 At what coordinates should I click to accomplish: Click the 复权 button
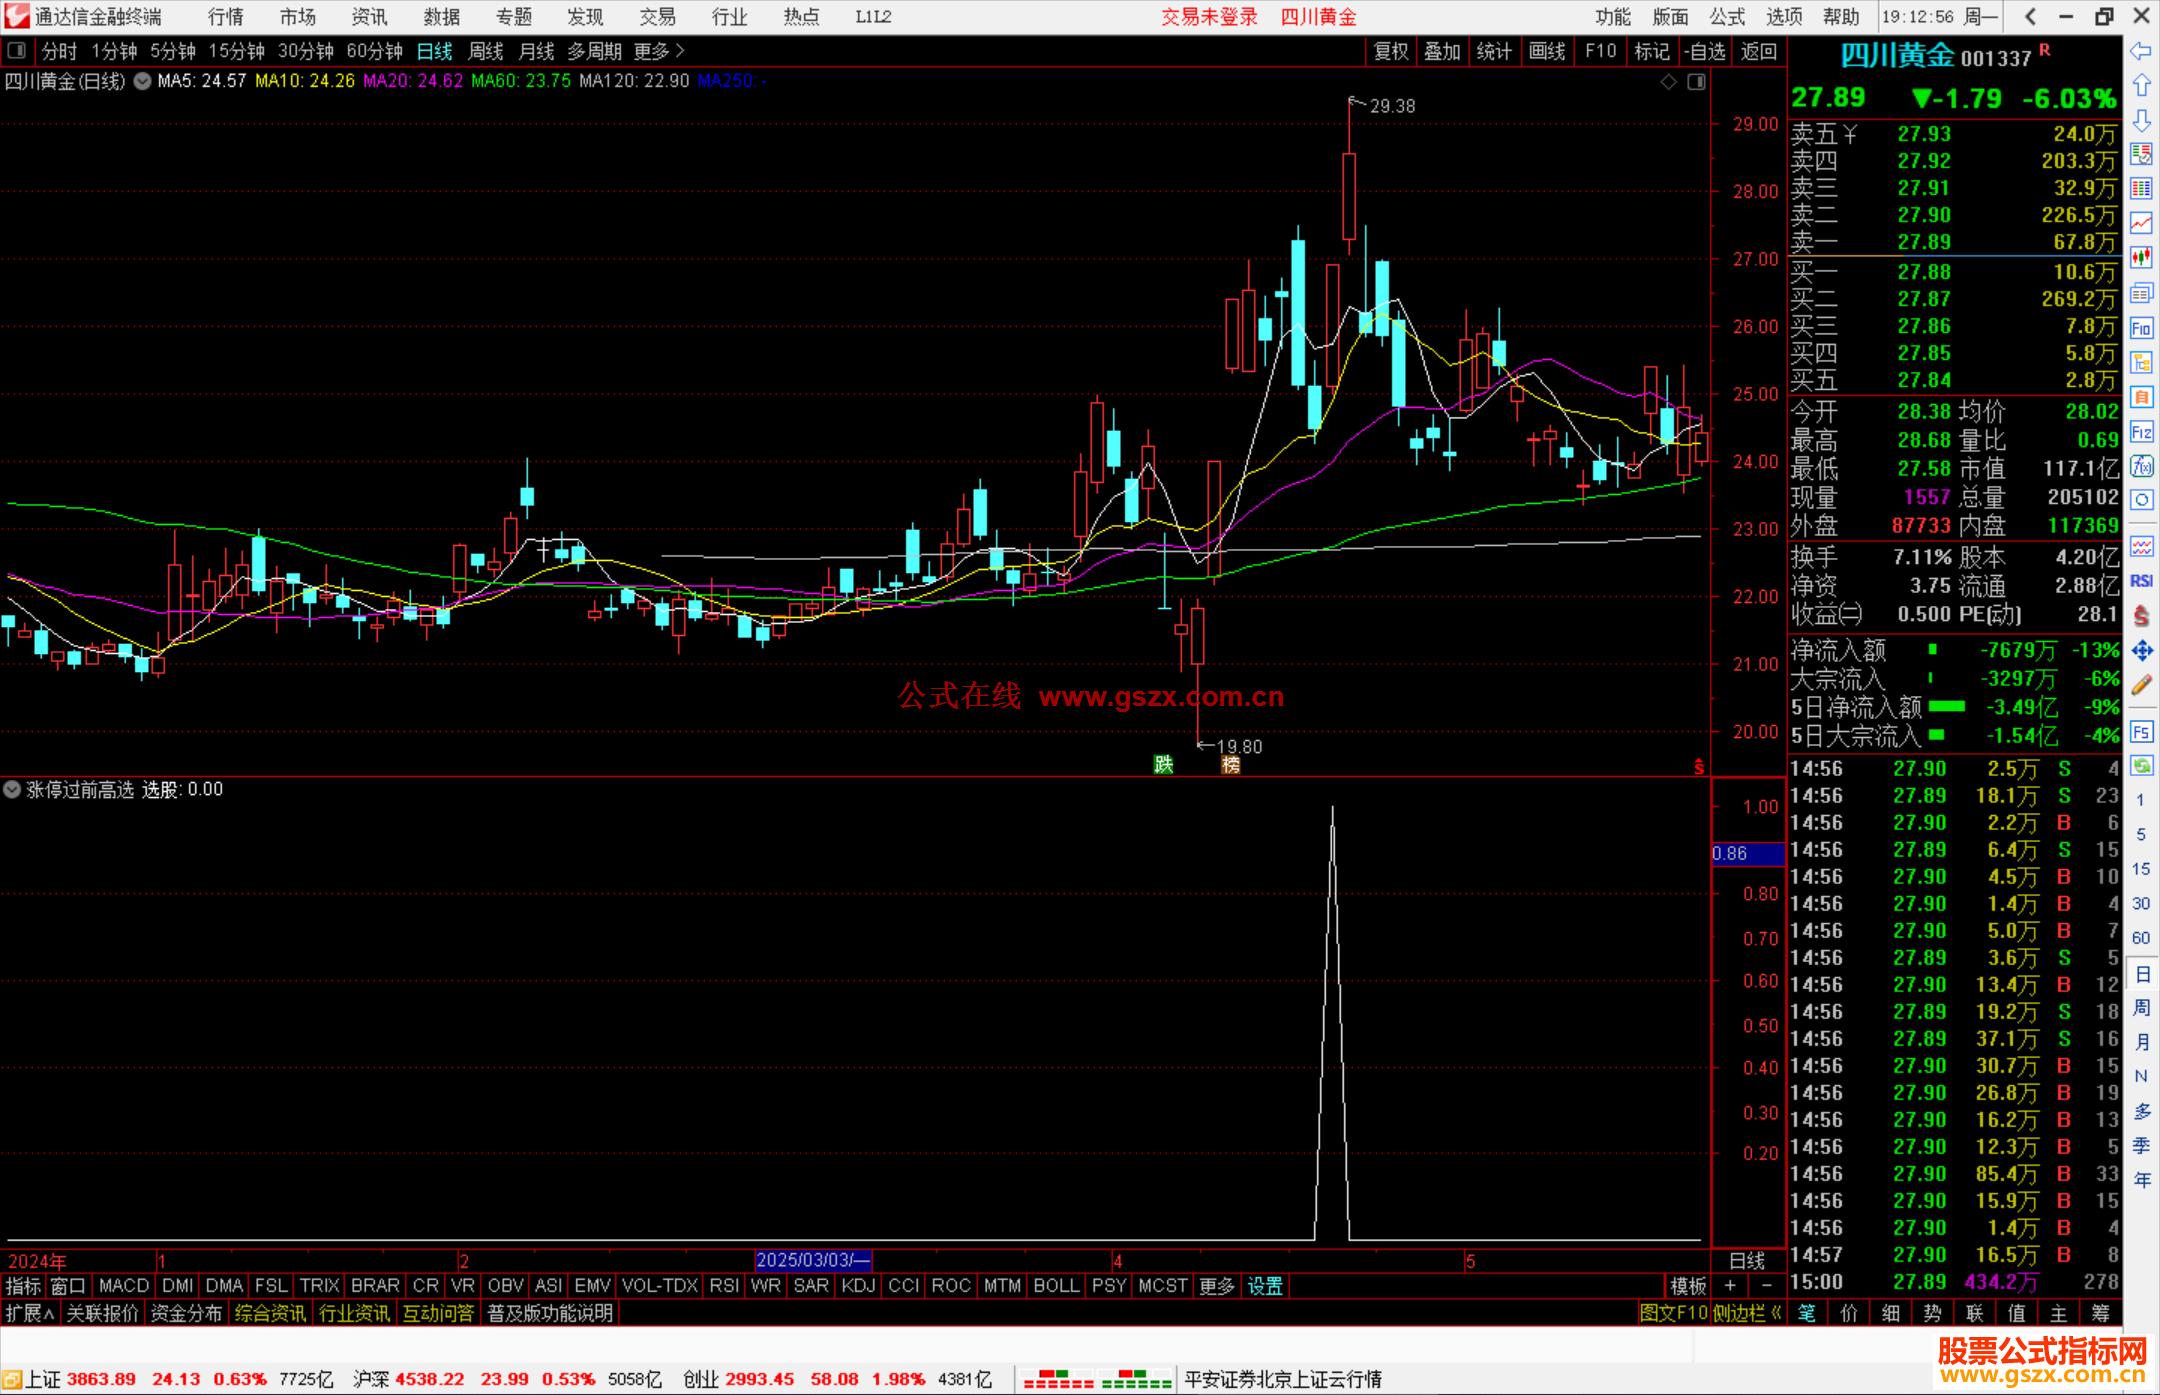coord(1390,51)
